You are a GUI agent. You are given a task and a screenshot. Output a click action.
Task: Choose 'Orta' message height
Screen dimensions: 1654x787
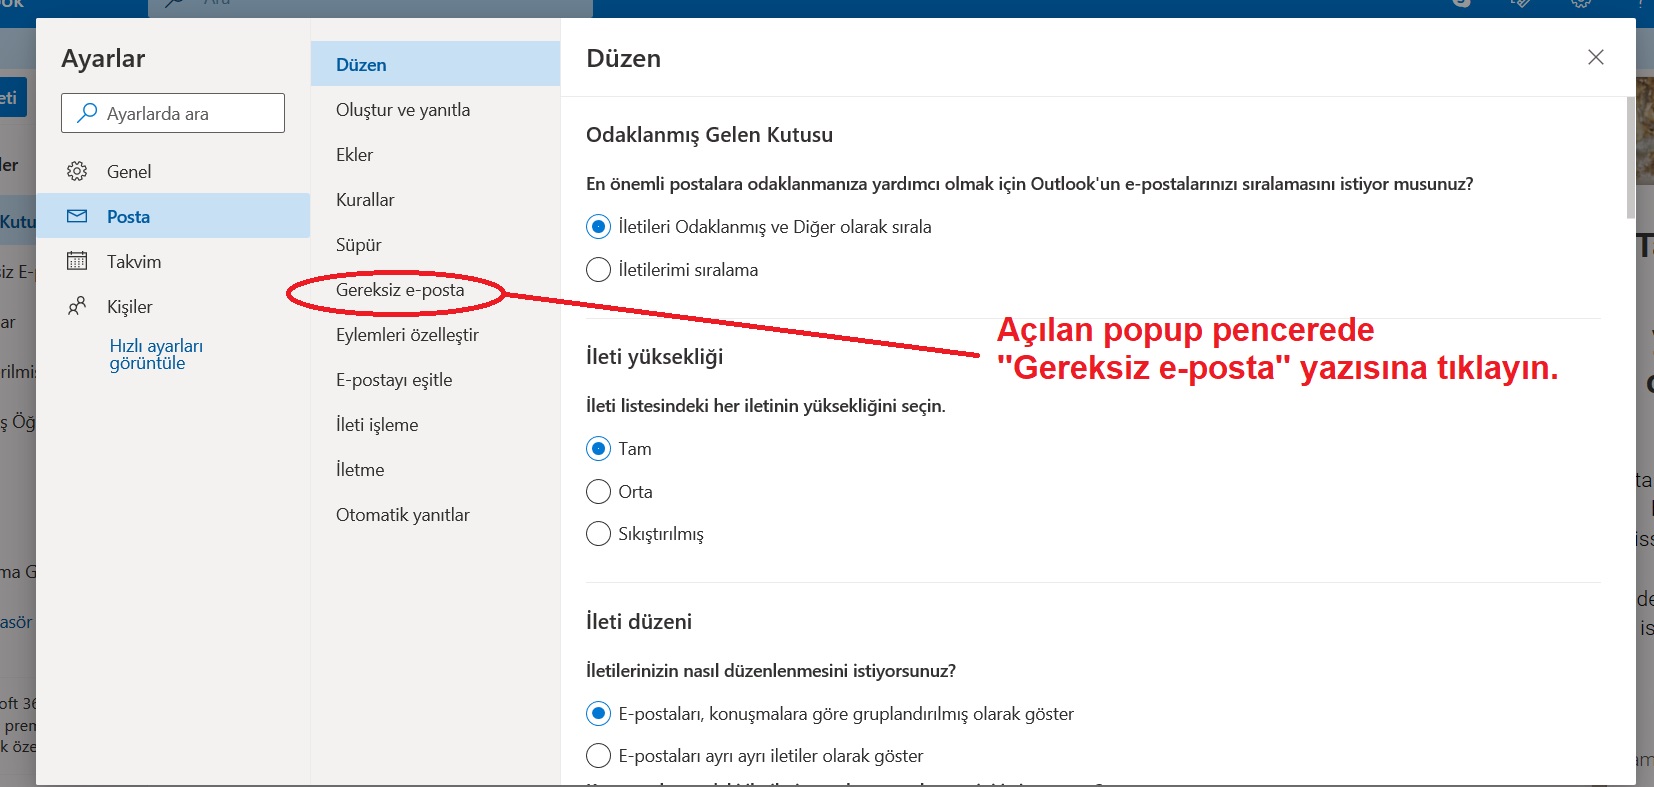point(598,492)
